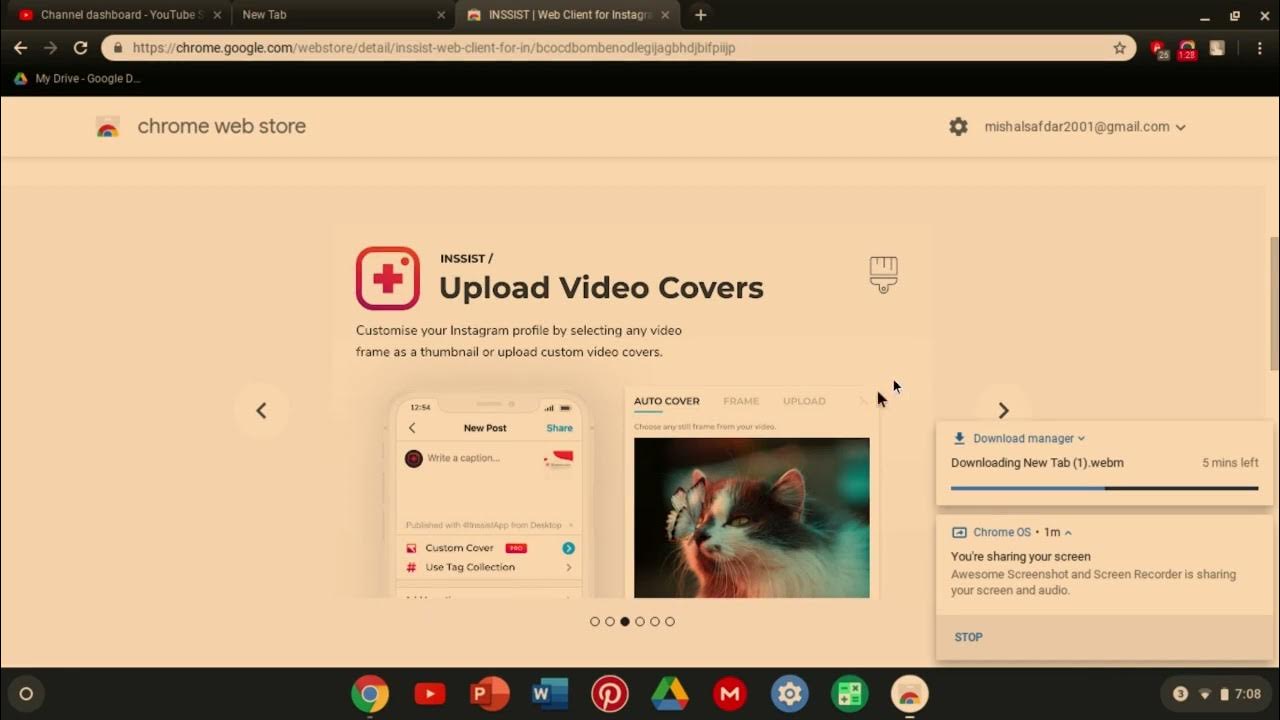Click the URL address bar

(x=618, y=48)
